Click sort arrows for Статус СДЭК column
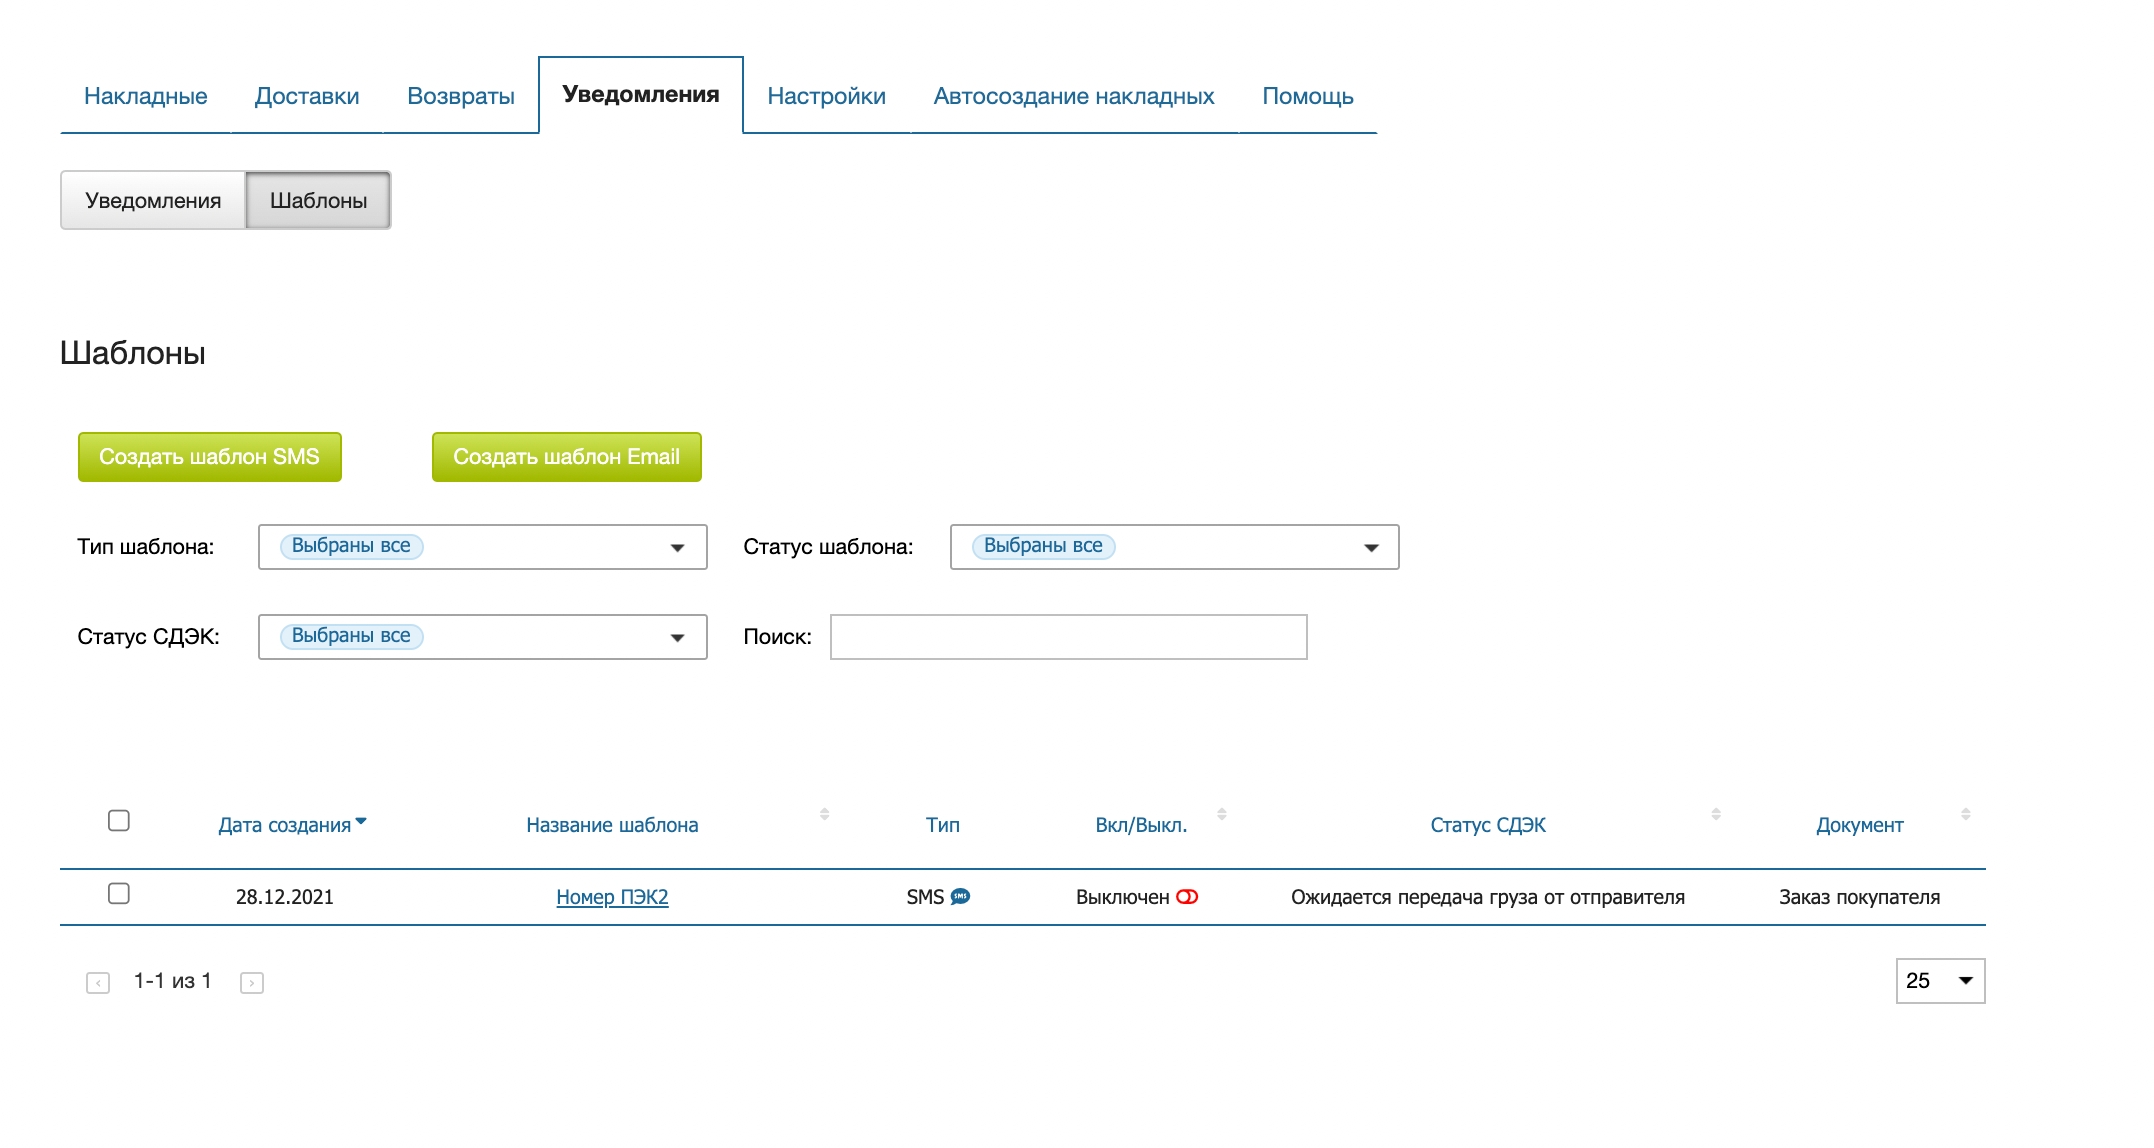 (x=1715, y=814)
